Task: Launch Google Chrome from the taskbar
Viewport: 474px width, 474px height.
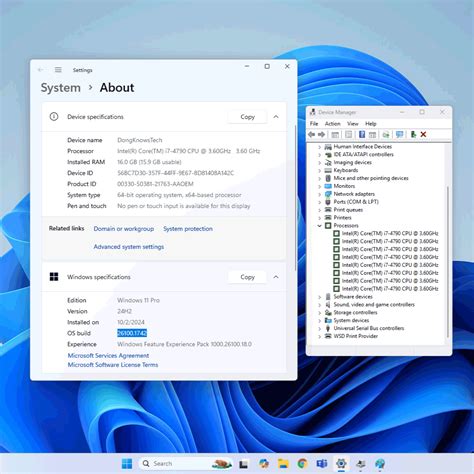Action: (302, 464)
